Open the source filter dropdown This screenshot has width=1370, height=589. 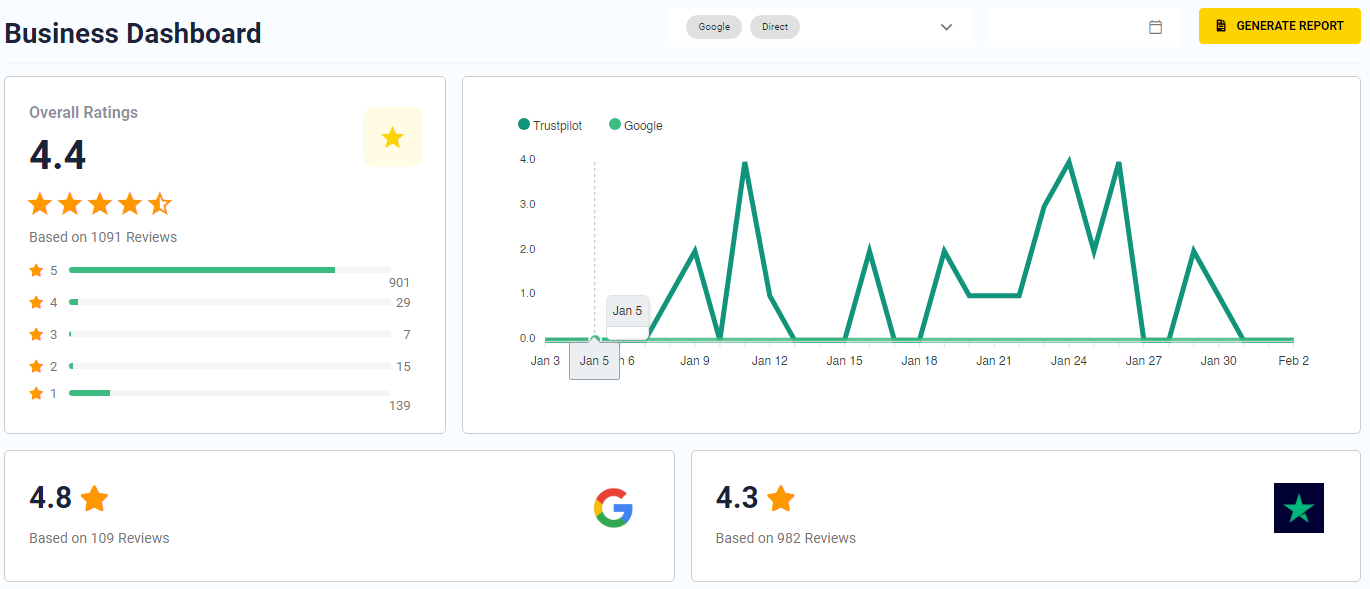point(946,27)
